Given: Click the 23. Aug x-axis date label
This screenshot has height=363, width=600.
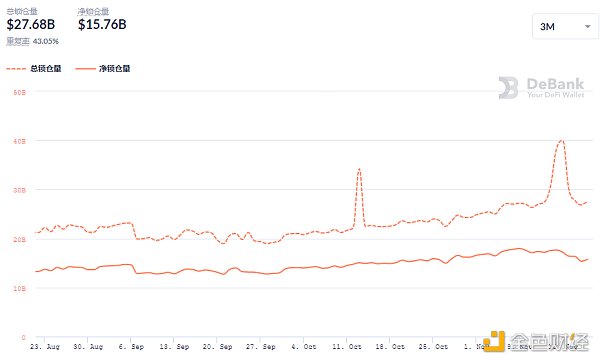Looking at the screenshot, I should point(45,347).
